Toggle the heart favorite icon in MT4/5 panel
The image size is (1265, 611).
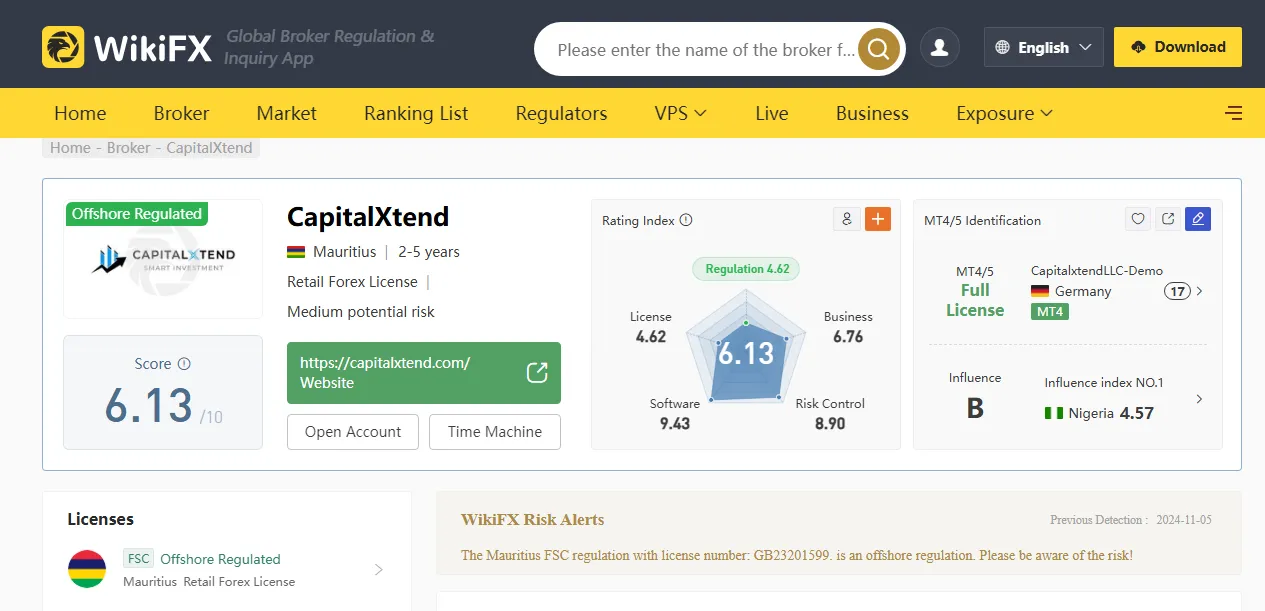(1137, 218)
